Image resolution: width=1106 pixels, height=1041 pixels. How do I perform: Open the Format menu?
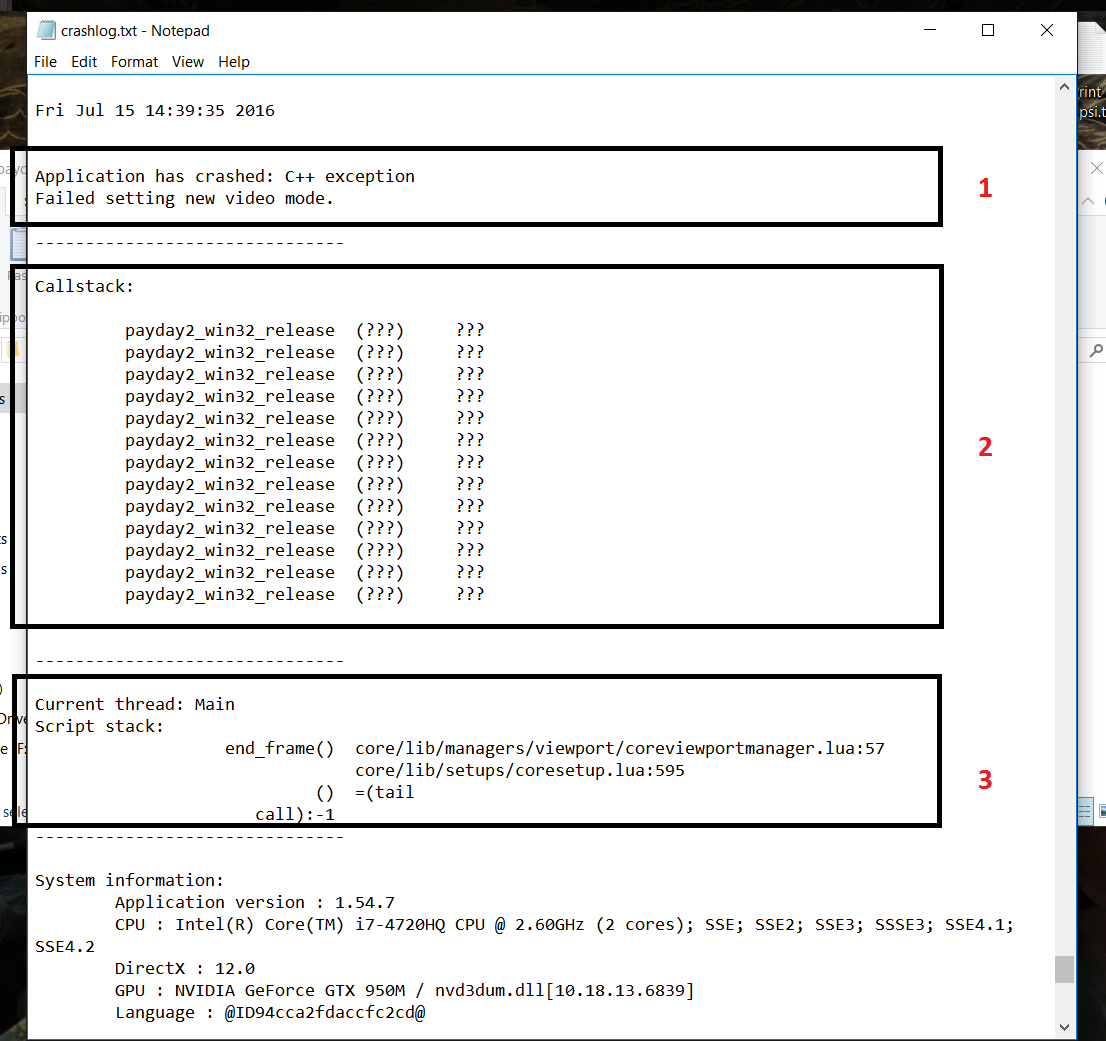pyautogui.click(x=134, y=62)
